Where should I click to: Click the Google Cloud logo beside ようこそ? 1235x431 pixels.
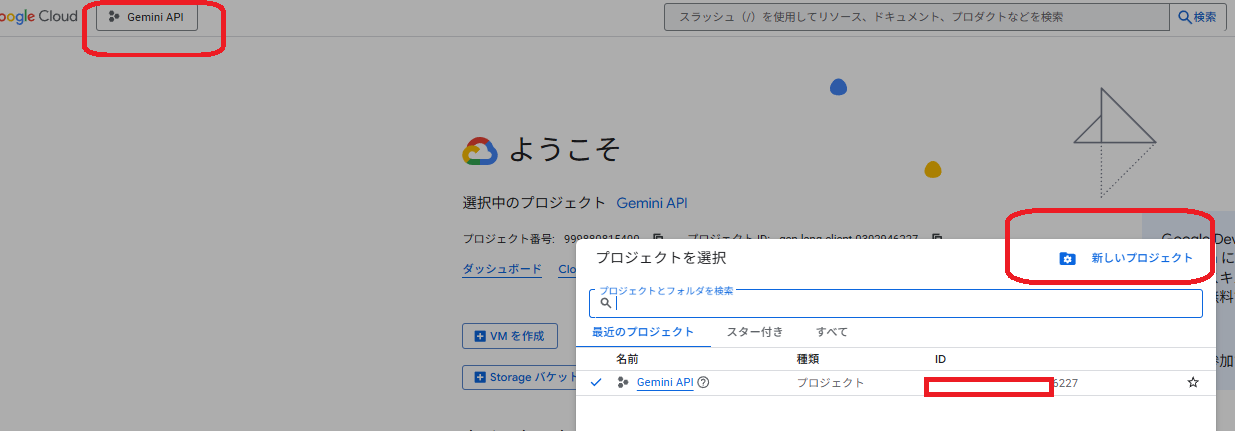tap(480, 151)
